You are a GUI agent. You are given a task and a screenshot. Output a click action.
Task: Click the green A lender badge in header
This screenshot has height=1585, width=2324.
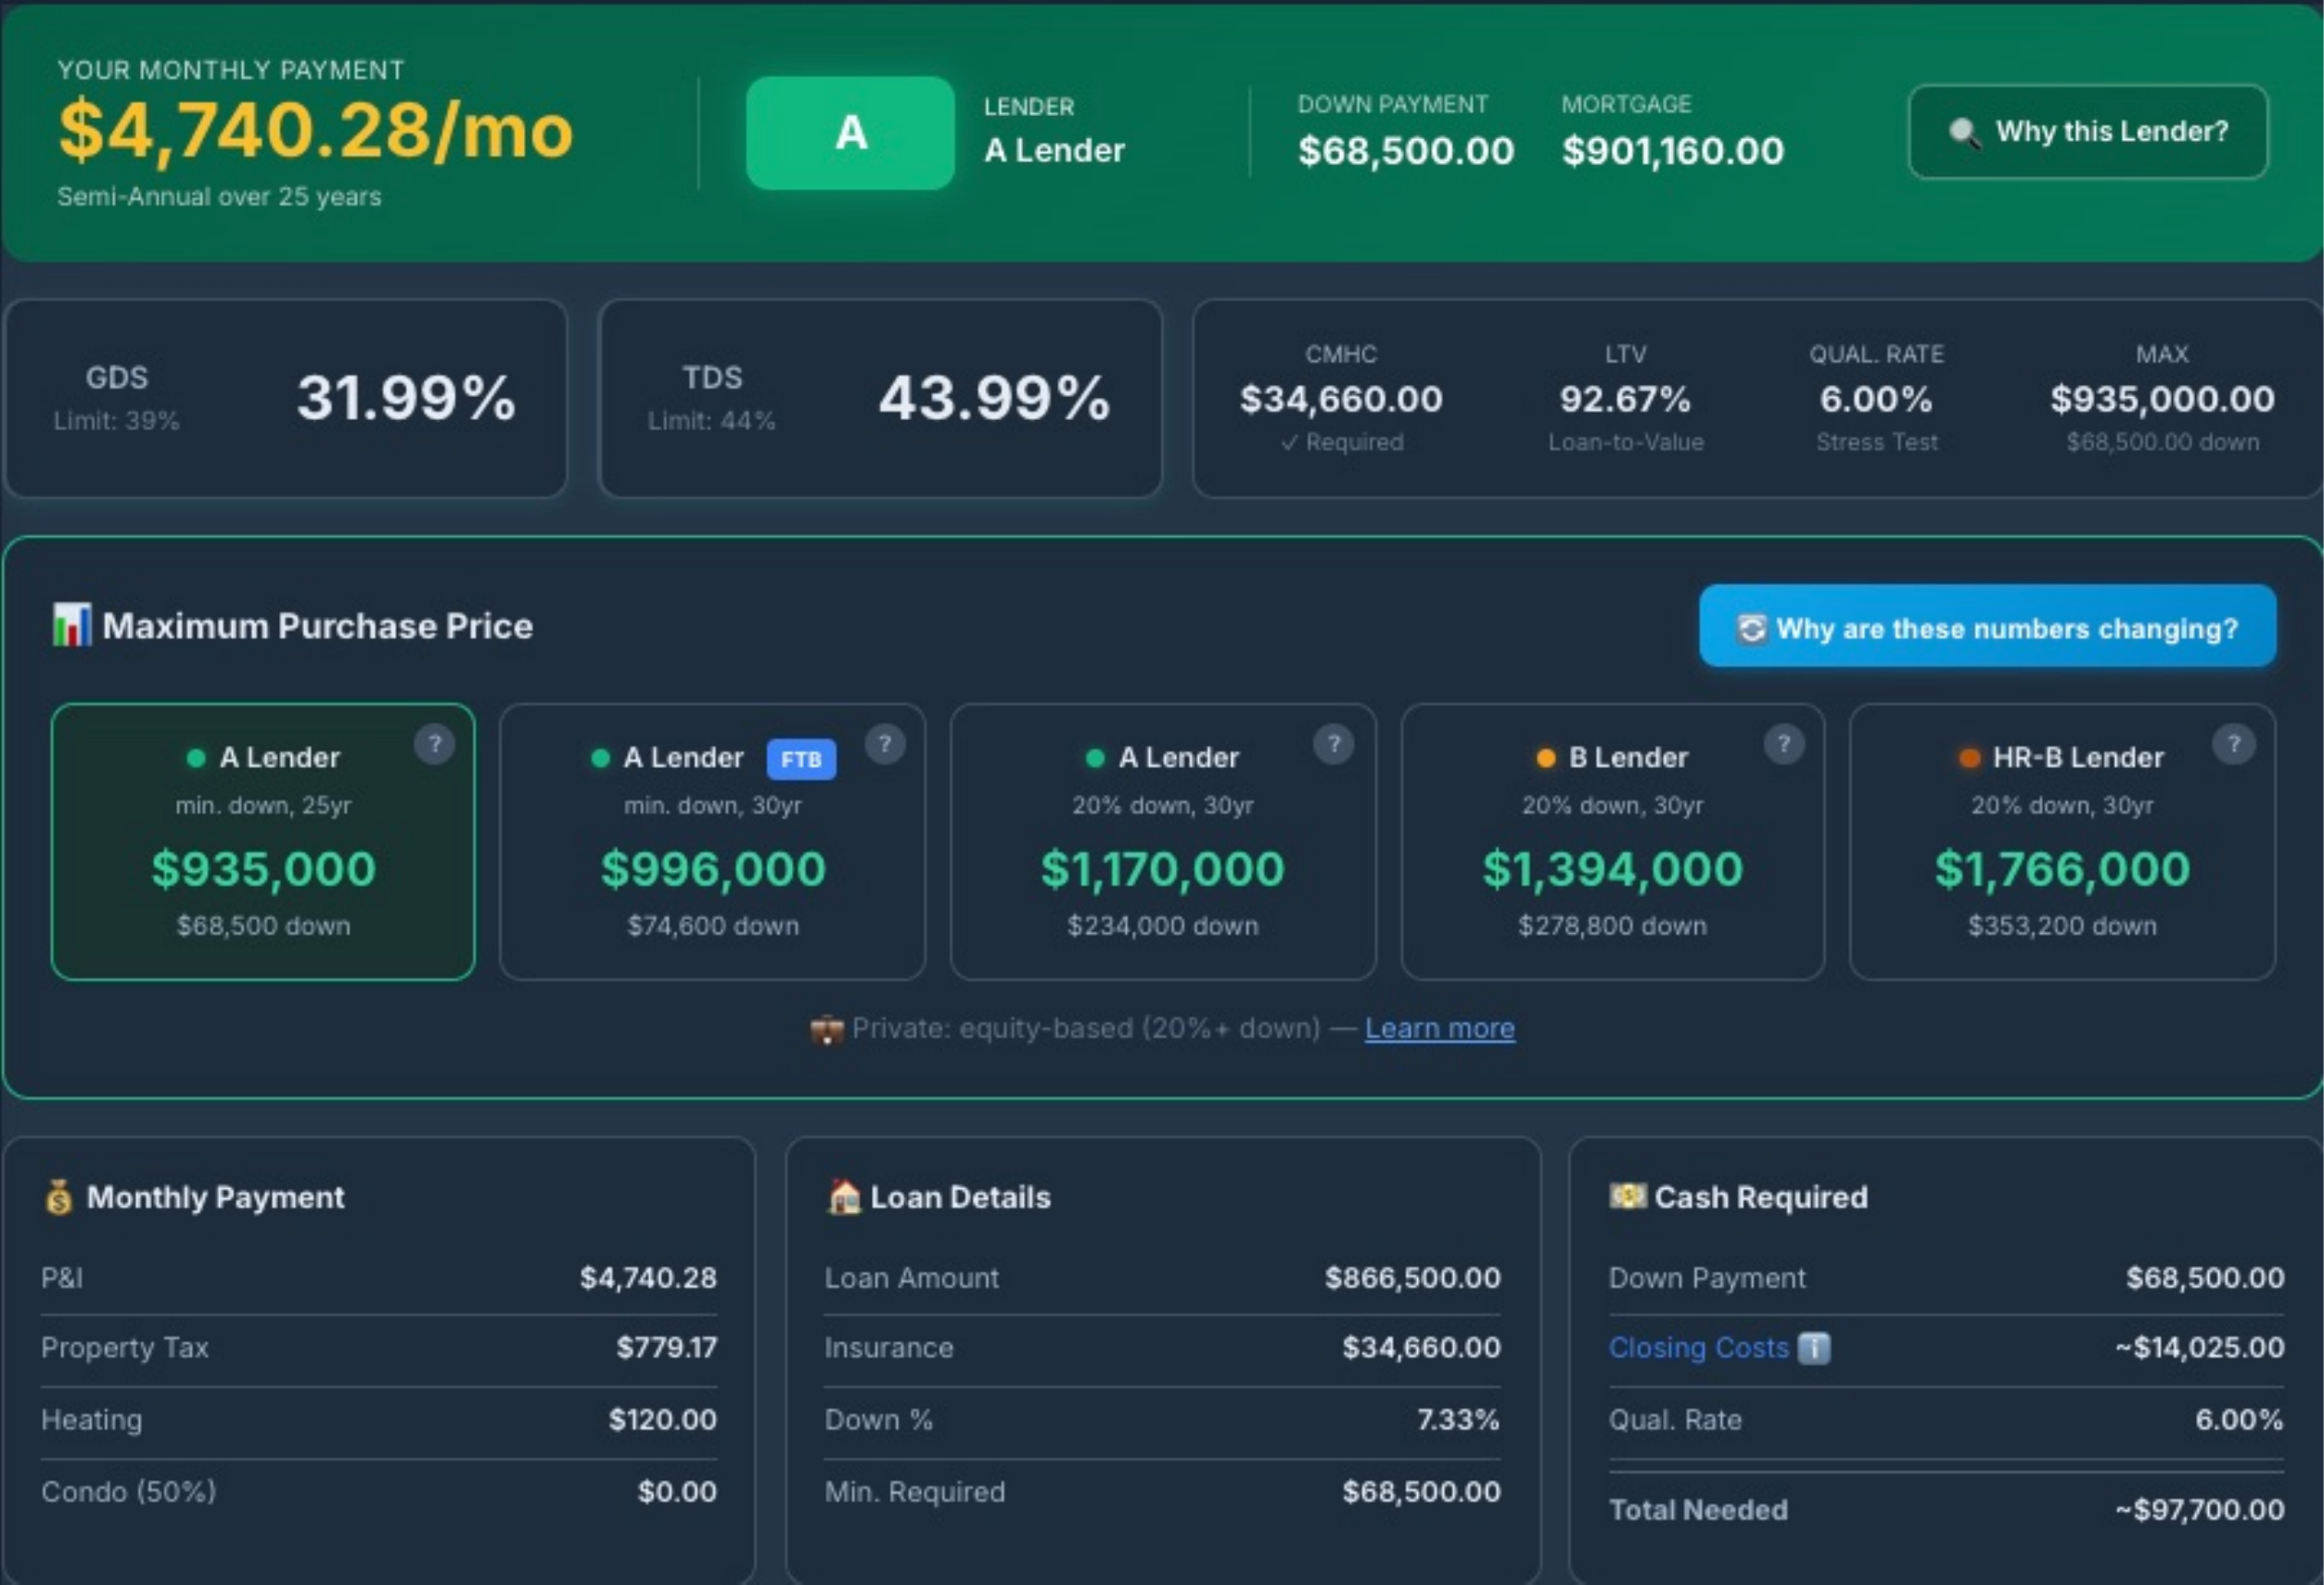[x=849, y=132]
